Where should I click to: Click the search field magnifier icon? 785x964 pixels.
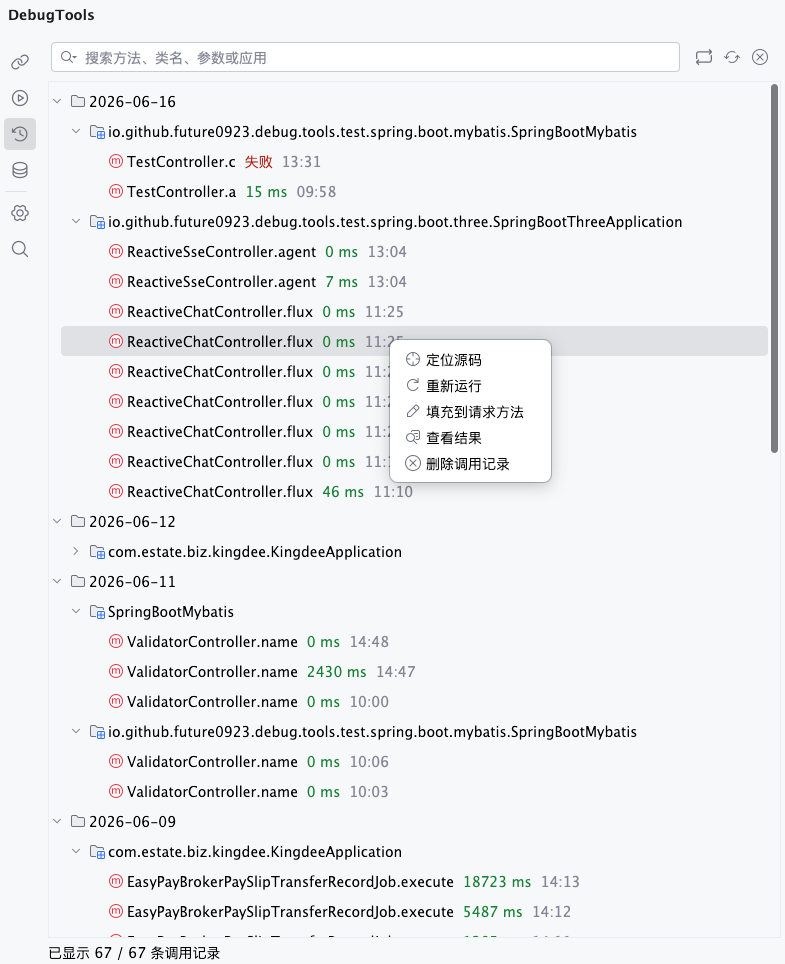[x=68, y=58]
